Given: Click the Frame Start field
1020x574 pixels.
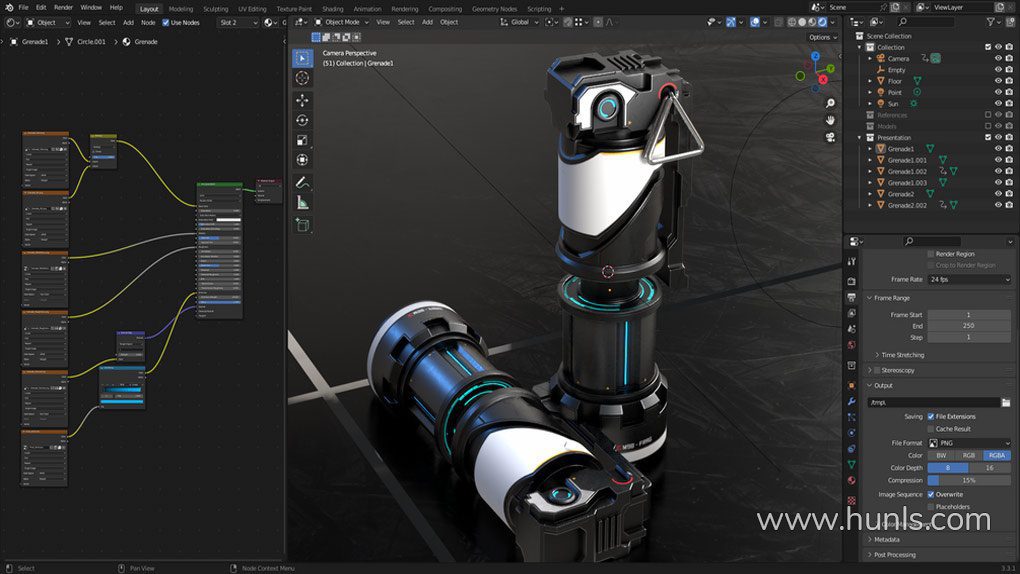Looking at the screenshot, I should [x=969, y=315].
